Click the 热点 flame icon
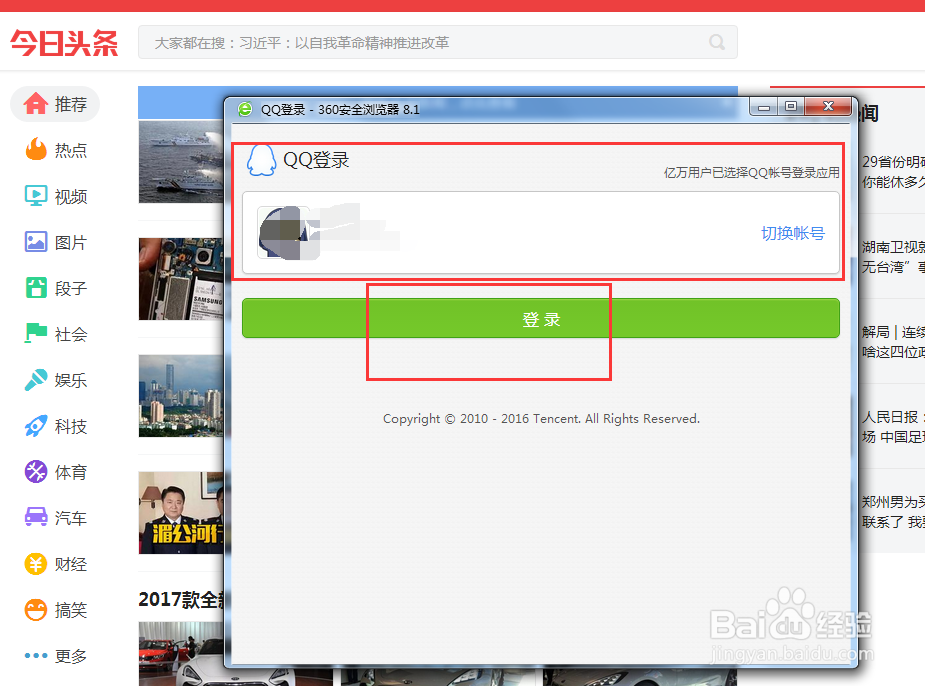 pyautogui.click(x=36, y=149)
